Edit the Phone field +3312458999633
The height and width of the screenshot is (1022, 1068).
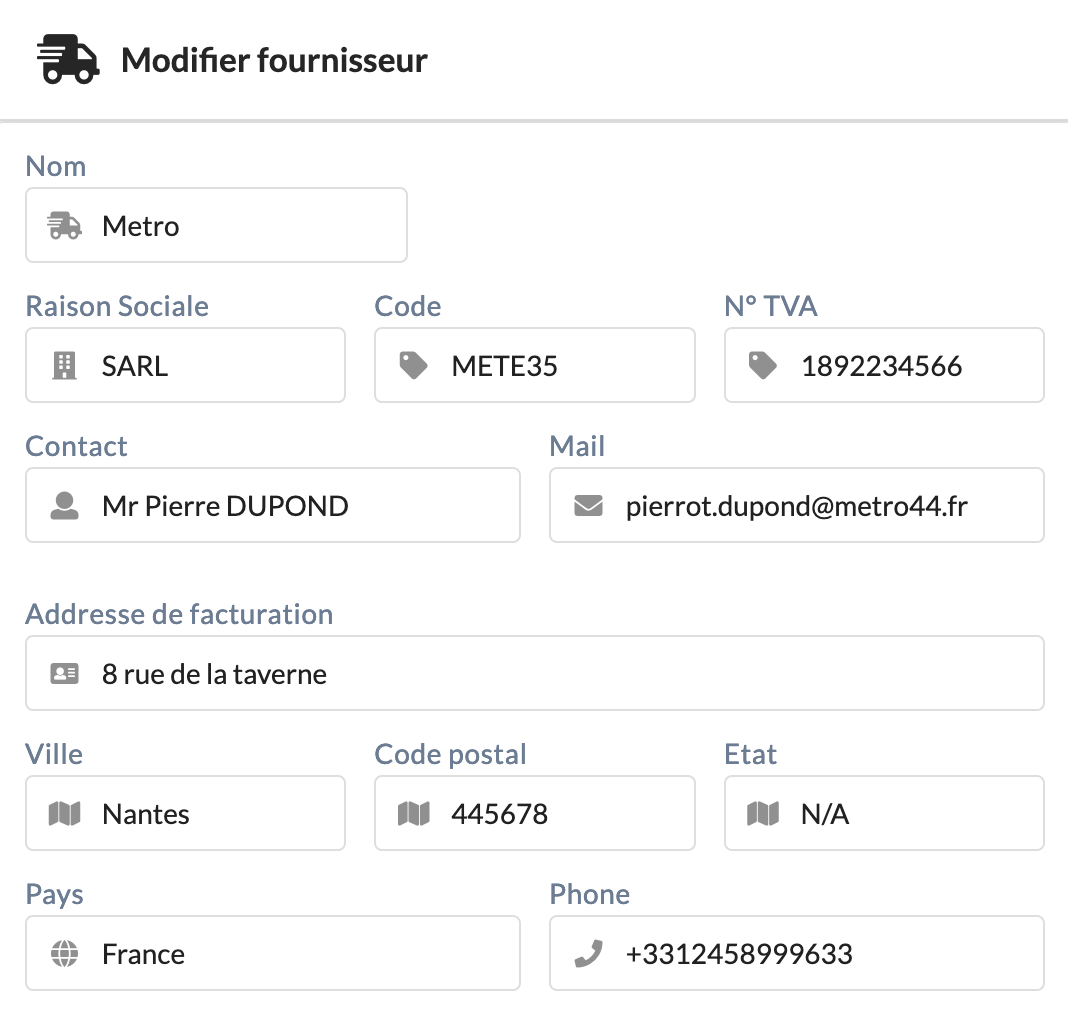coord(797,954)
